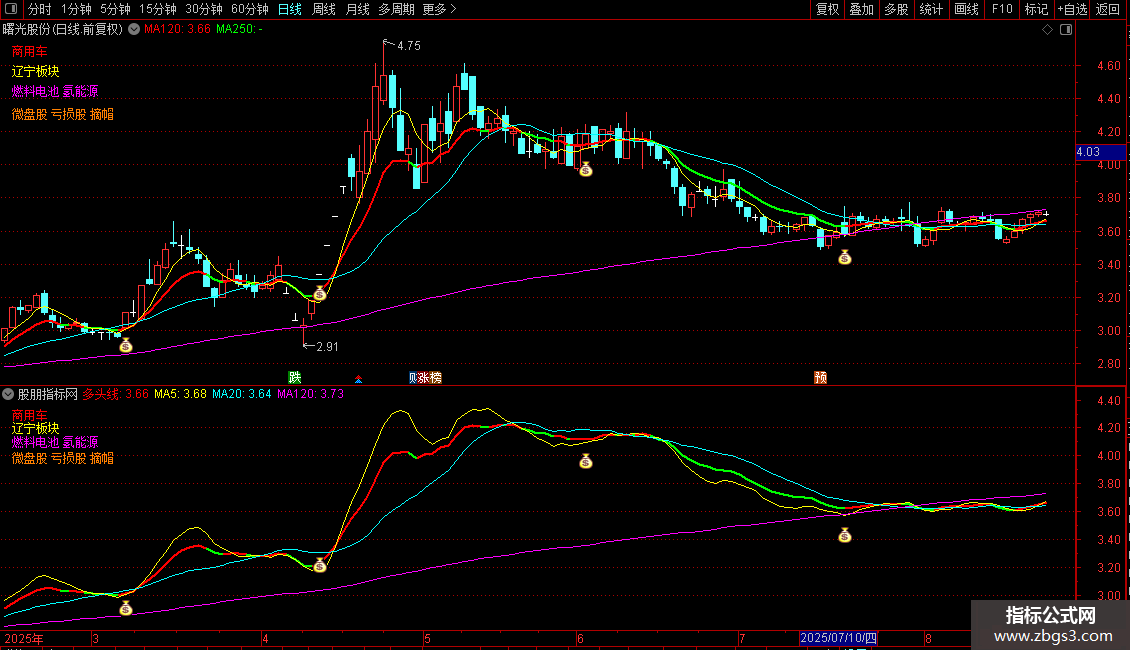Switch to 60分钟 period
The image size is (1130, 650).
click(x=249, y=9)
